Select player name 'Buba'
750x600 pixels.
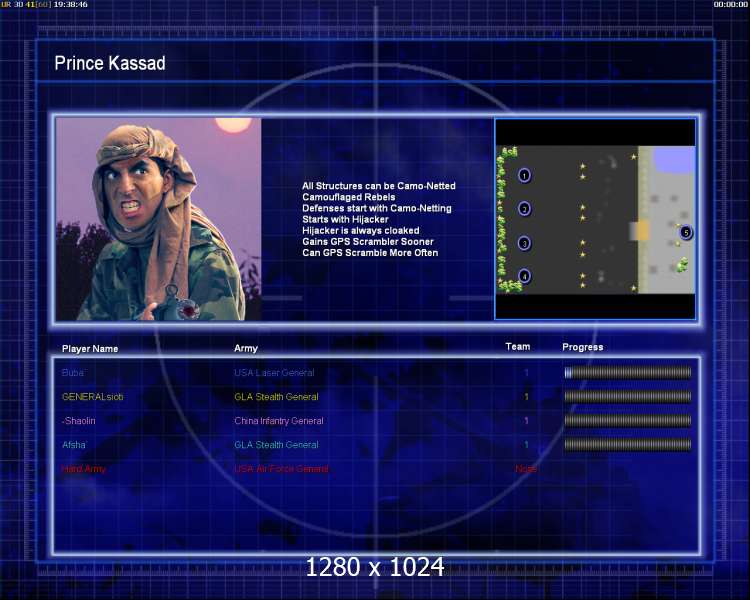[73, 373]
